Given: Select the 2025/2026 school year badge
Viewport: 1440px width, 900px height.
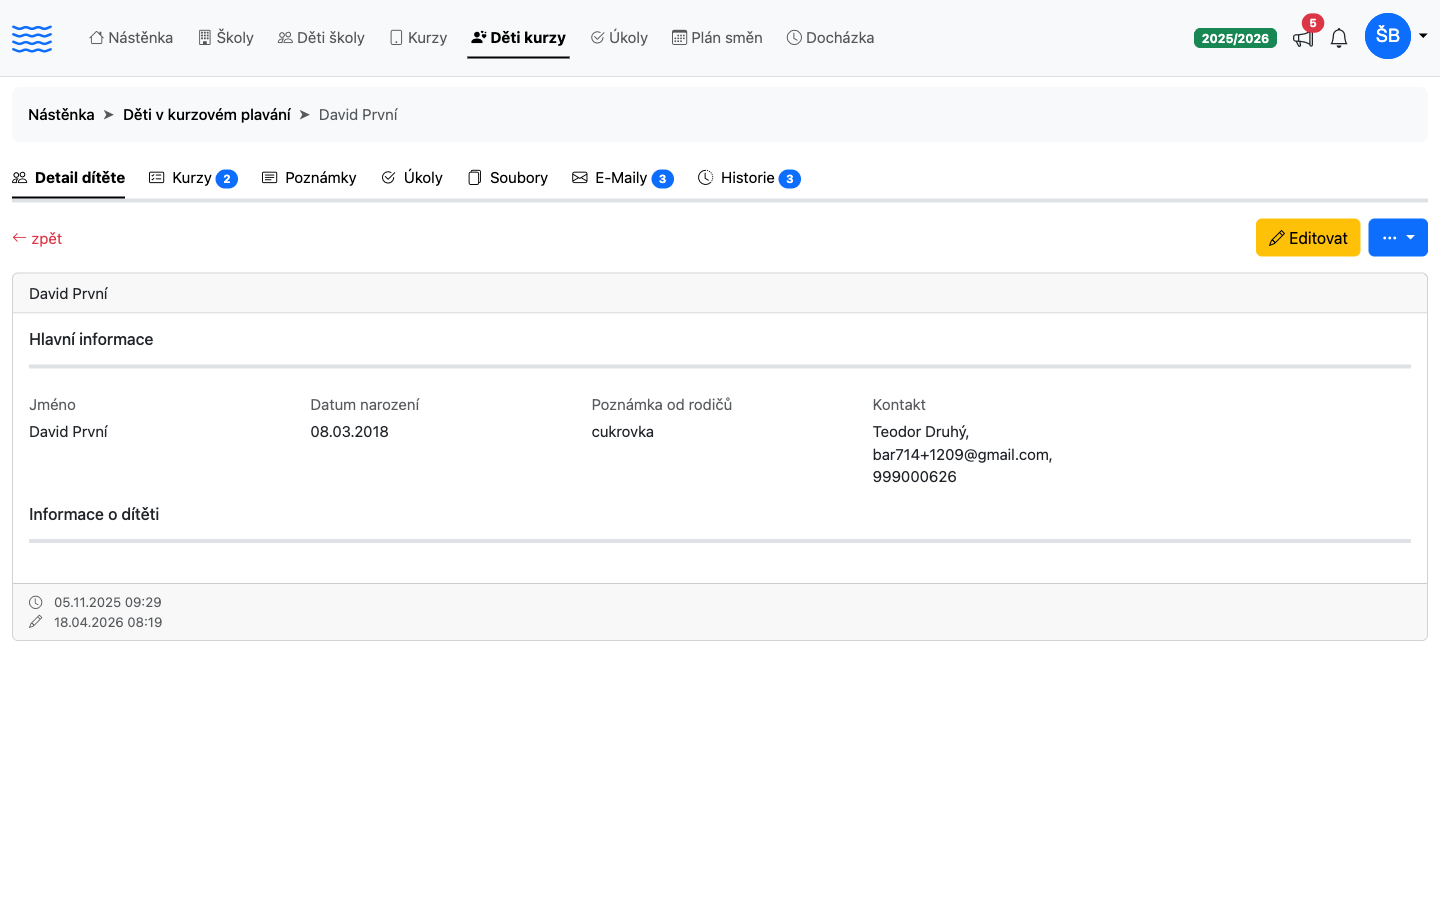Looking at the screenshot, I should [1235, 38].
